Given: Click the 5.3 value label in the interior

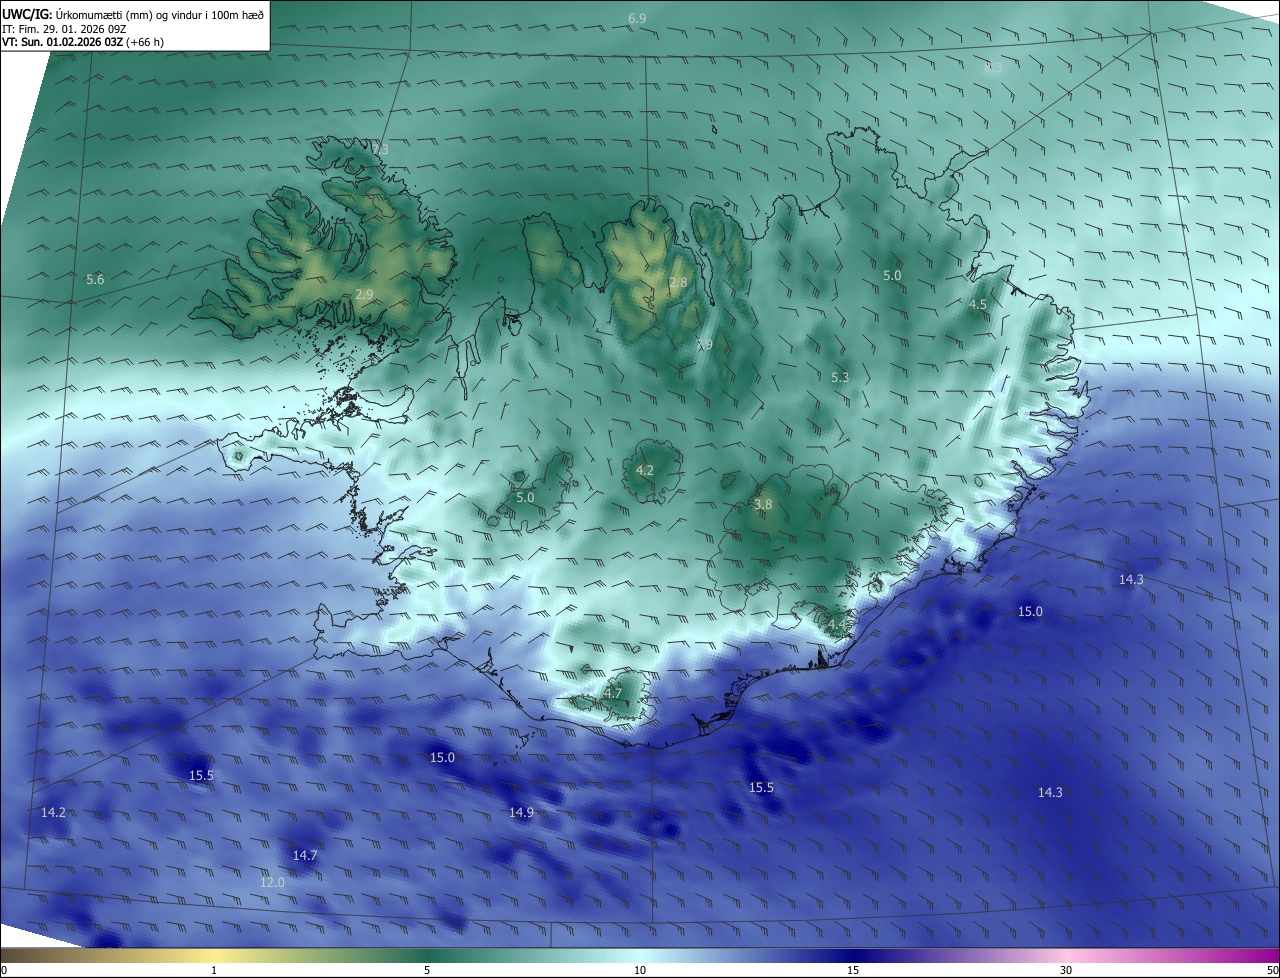Looking at the screenshot, I should pyautogui.click(x=840, y=377).
